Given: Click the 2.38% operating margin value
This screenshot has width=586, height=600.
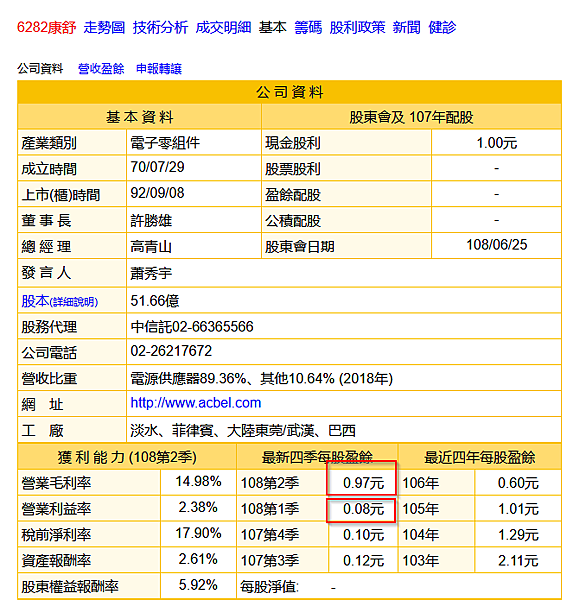Looking at the screenshot, I should tap(198, 507).
